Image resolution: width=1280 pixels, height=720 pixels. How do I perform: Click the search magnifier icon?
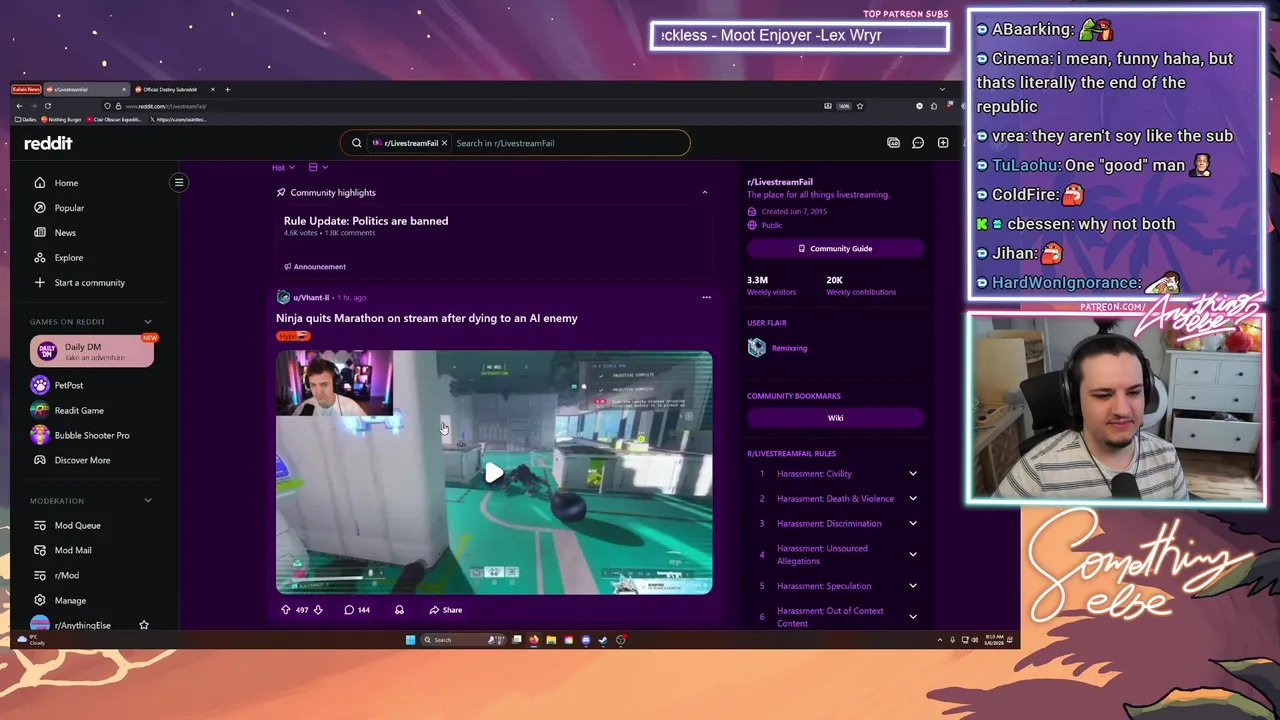coord(357,143)
